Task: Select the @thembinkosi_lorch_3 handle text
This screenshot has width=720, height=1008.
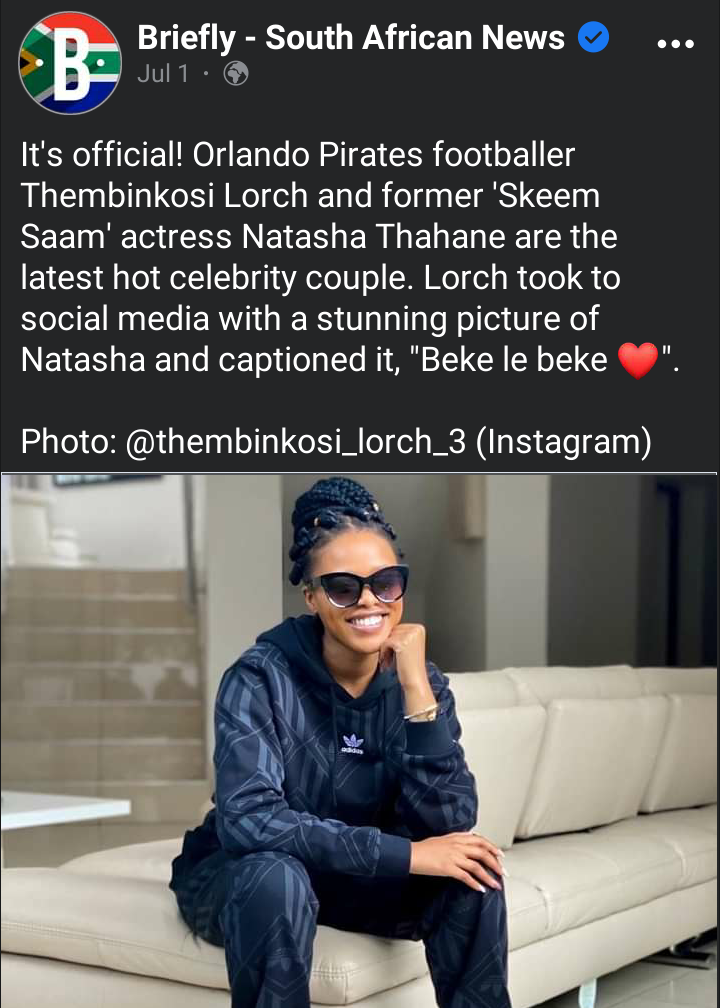Action: point(296,442)
